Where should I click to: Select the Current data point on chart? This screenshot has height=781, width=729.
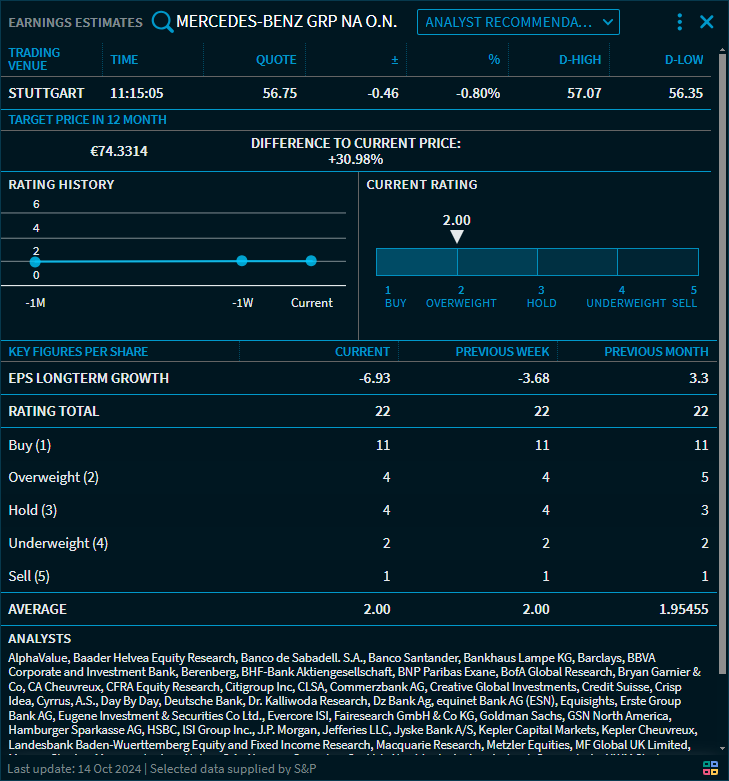[x=311, y=261]
